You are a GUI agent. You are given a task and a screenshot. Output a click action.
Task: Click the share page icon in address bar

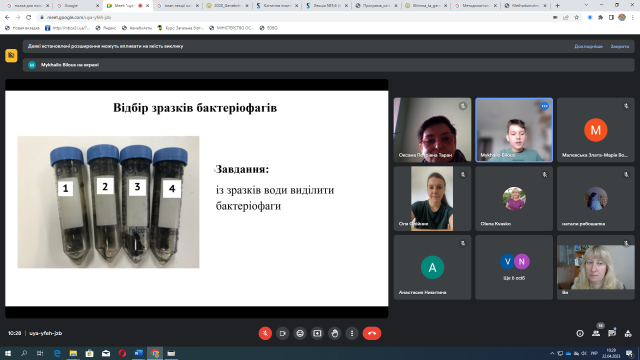(x=566, y=18)
